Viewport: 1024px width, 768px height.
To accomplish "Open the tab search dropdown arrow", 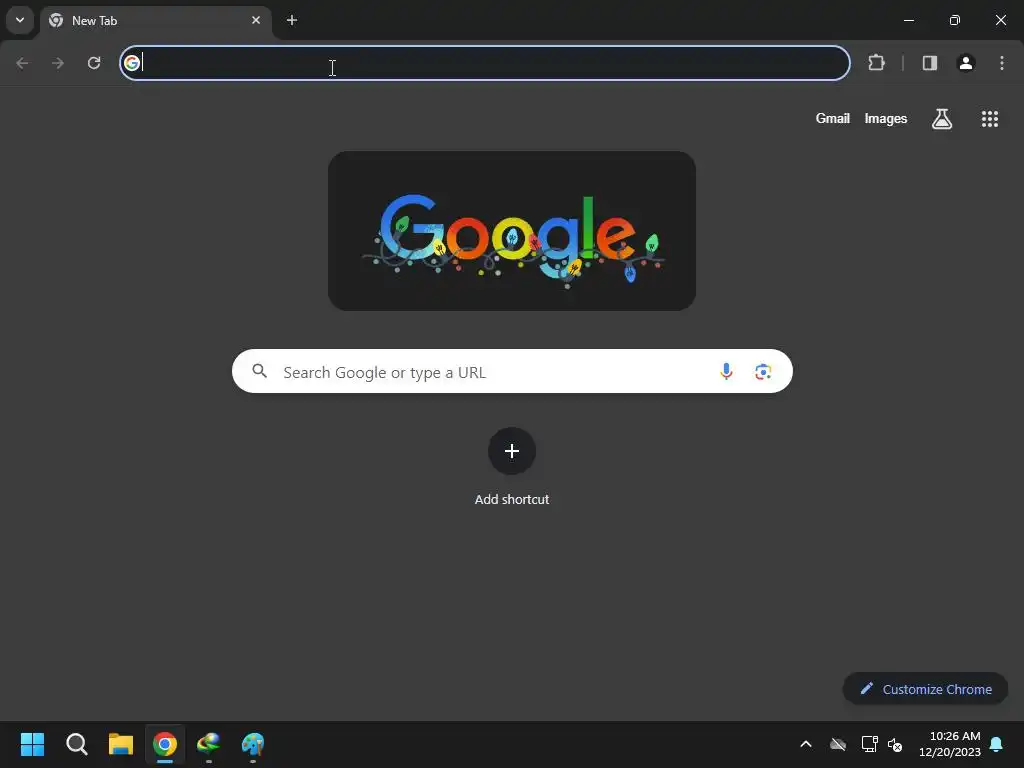I will click(20, 20).
